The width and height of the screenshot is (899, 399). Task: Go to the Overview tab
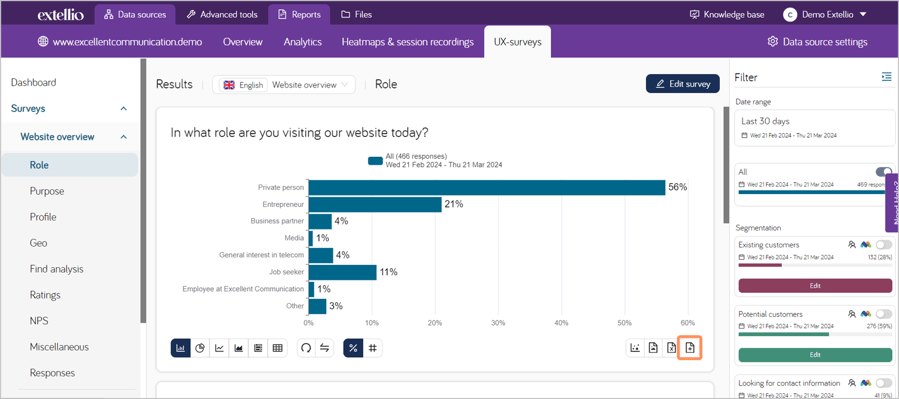pyautogui.click(x=243, y=42)
